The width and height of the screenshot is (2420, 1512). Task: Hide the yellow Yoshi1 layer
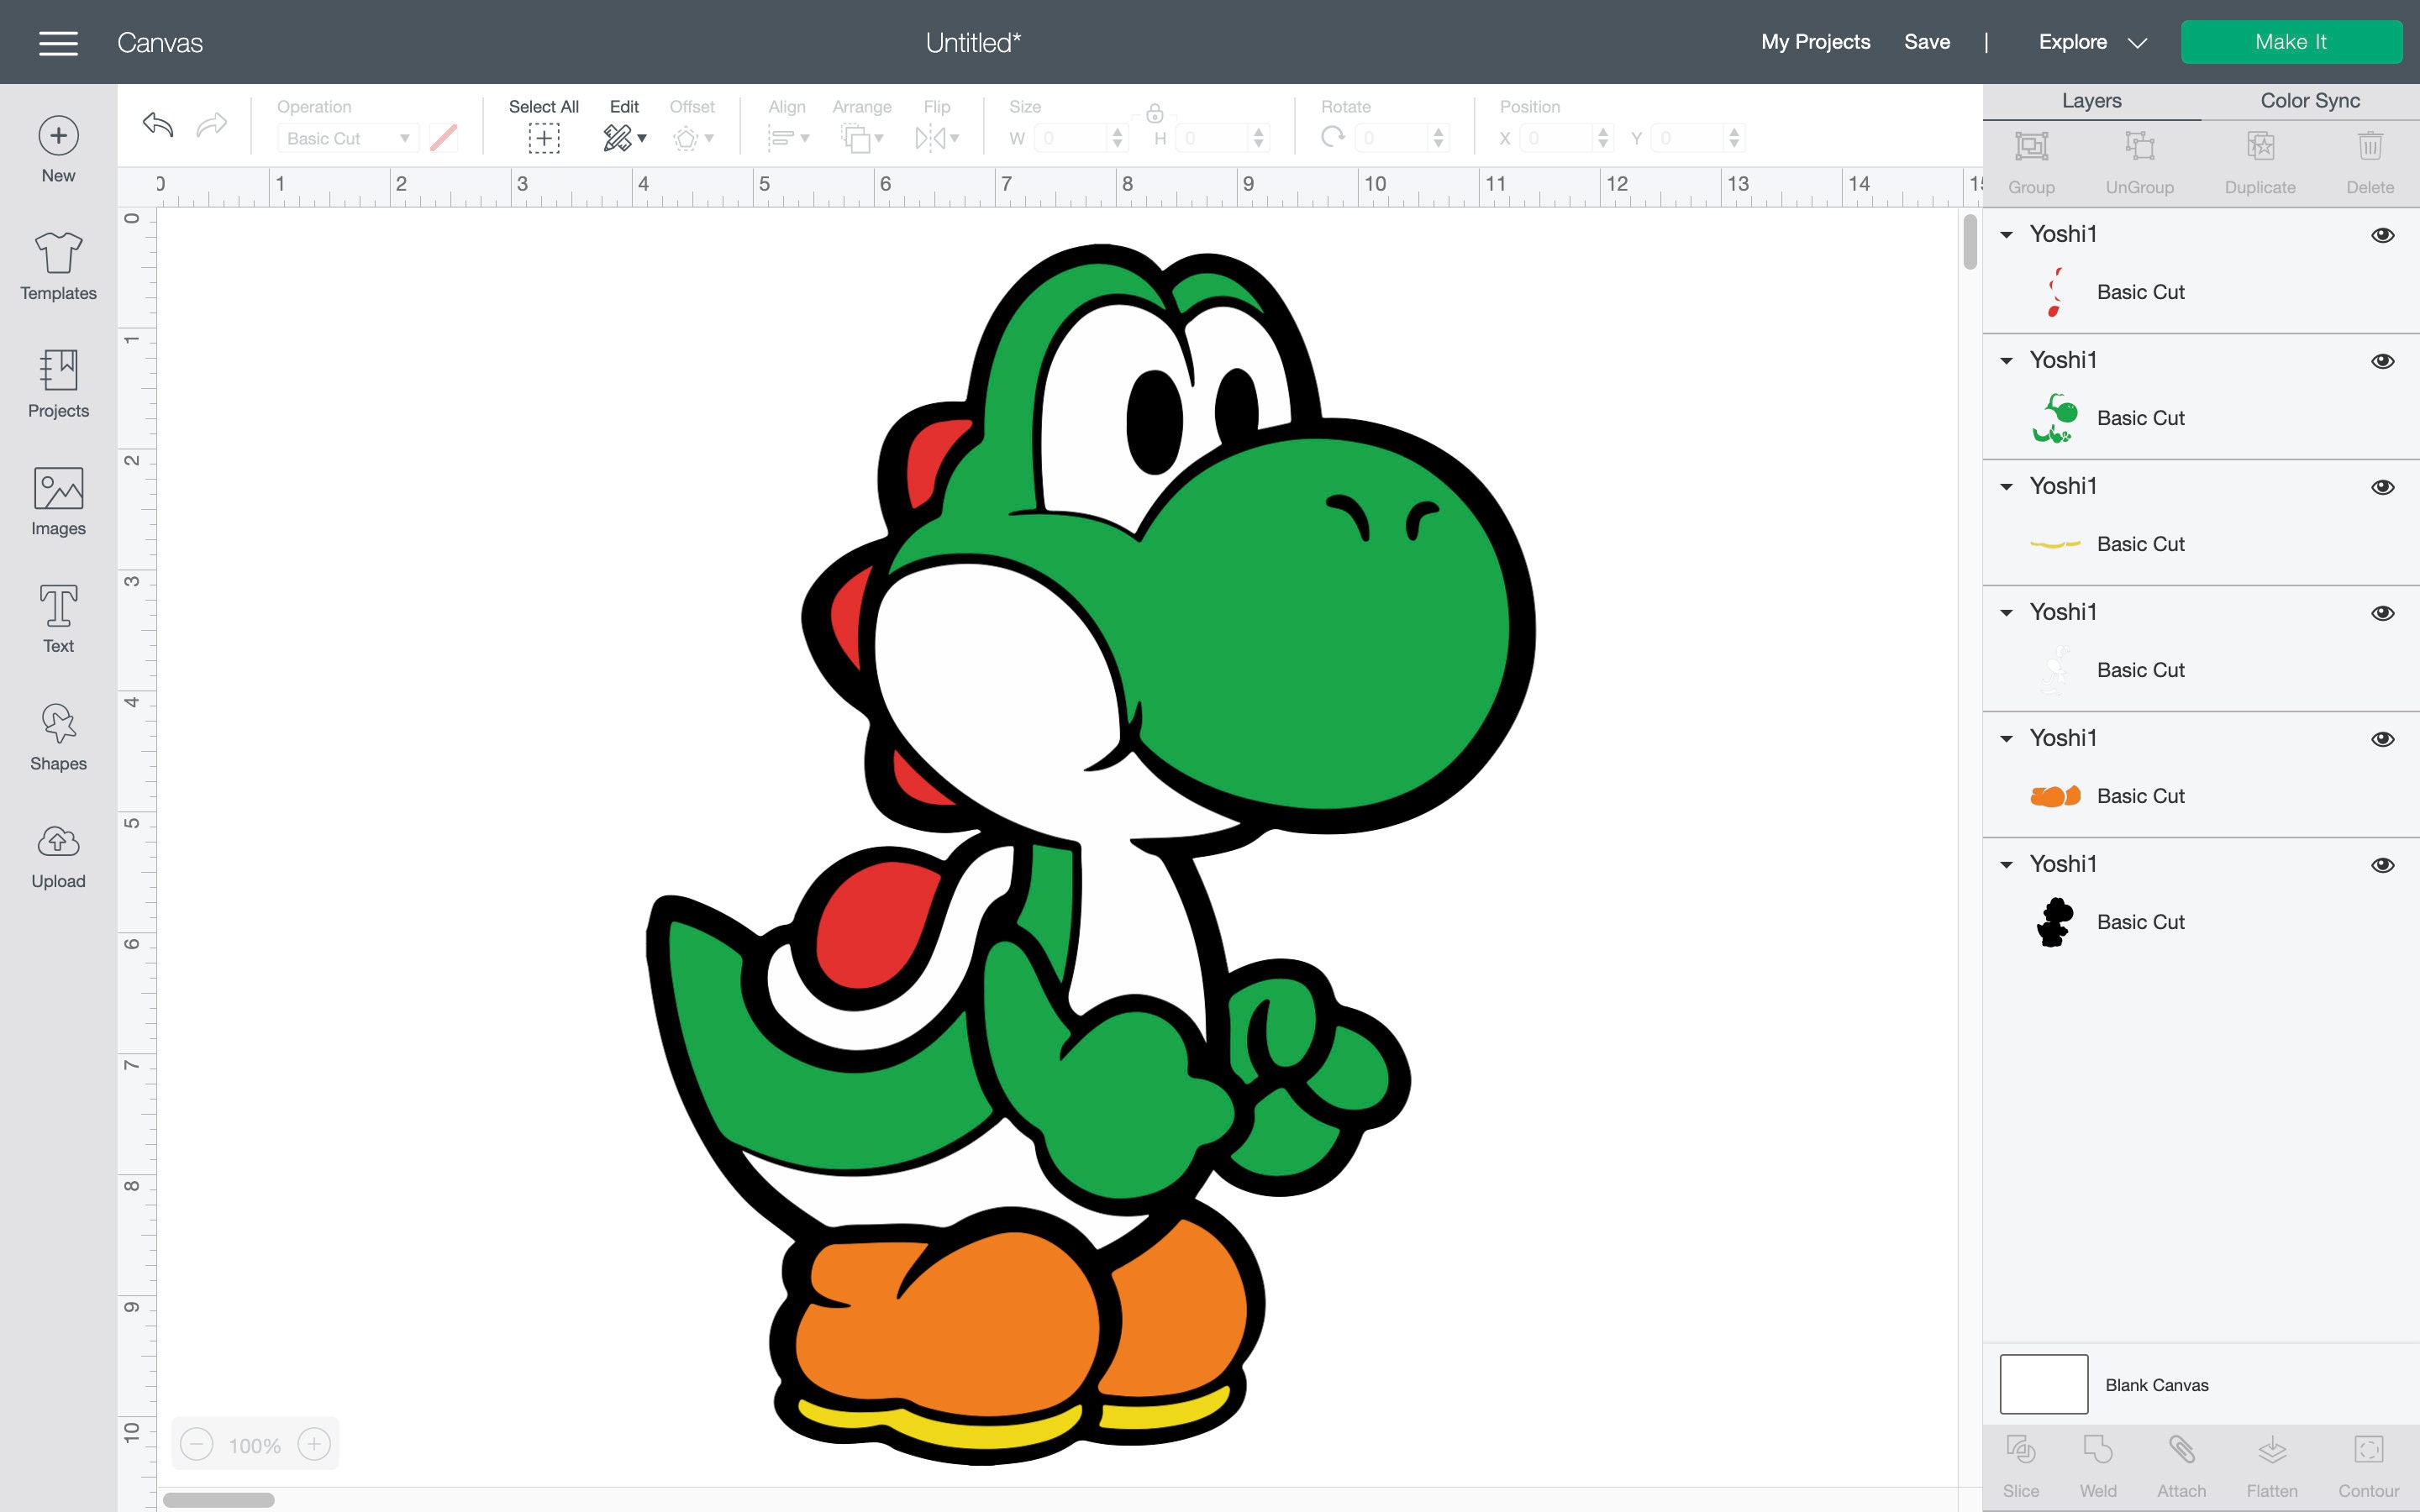(x=2383, y=487)
